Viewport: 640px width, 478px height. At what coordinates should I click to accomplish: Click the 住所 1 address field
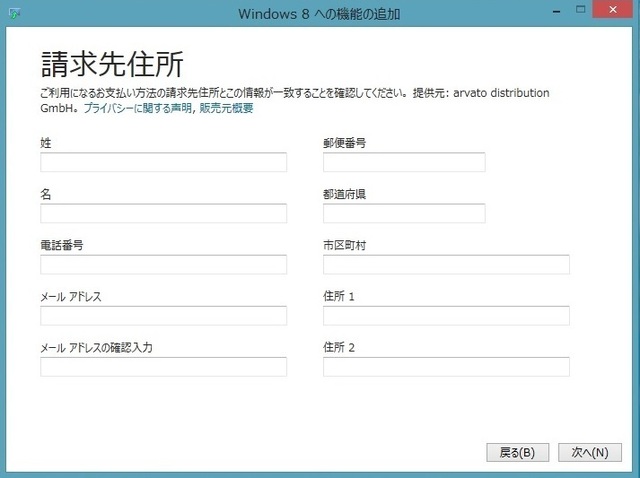click(446, 316)
